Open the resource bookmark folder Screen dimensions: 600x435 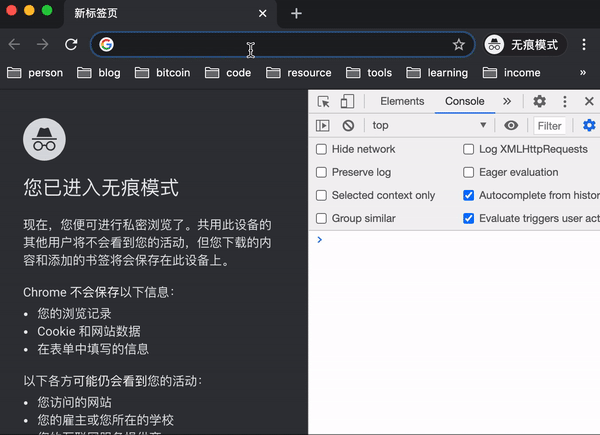pyautogui.click(x=299, y=73)
